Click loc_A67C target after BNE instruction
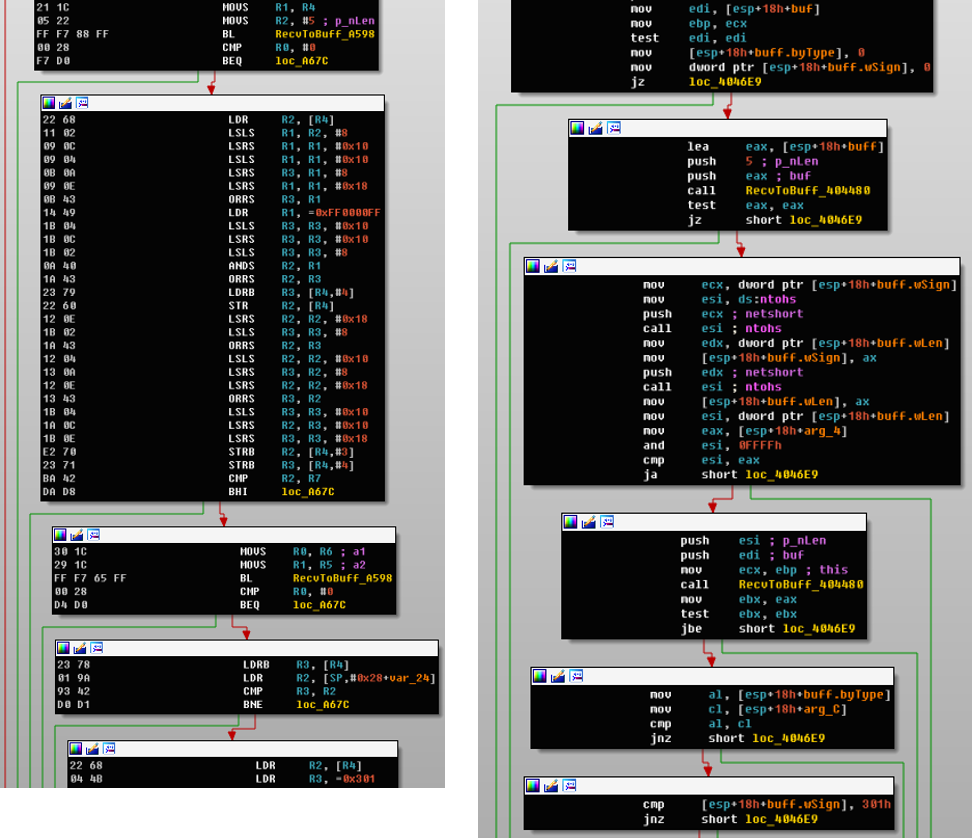 [325, 704]
